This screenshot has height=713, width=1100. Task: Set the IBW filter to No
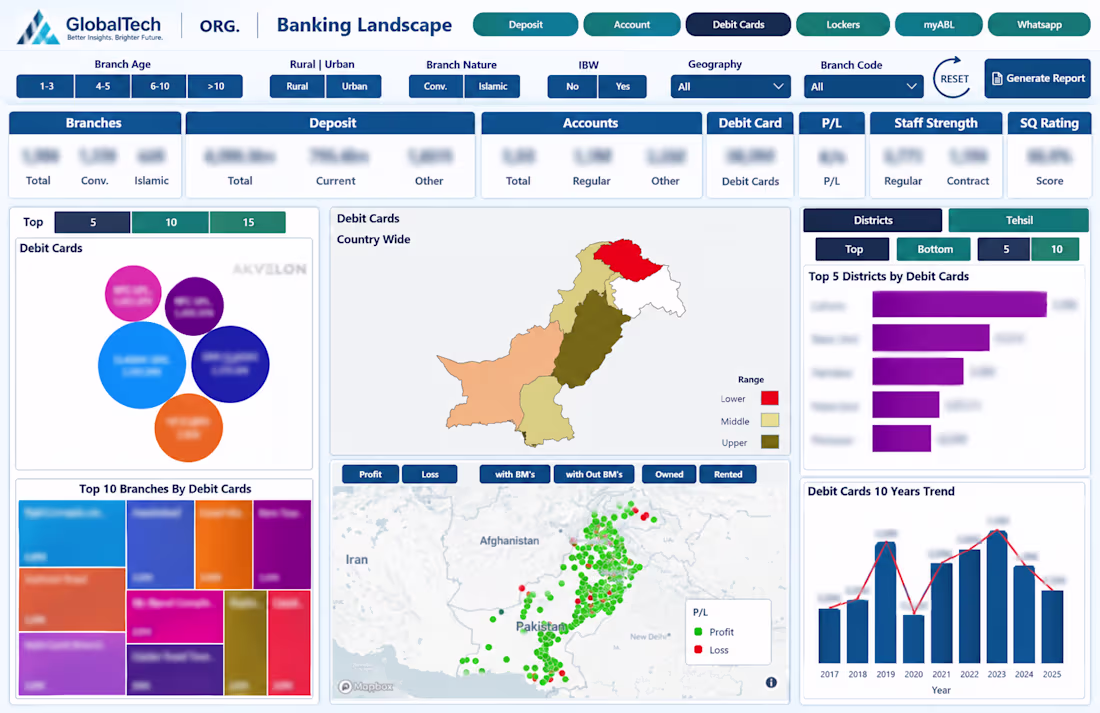tap(572, 86)
